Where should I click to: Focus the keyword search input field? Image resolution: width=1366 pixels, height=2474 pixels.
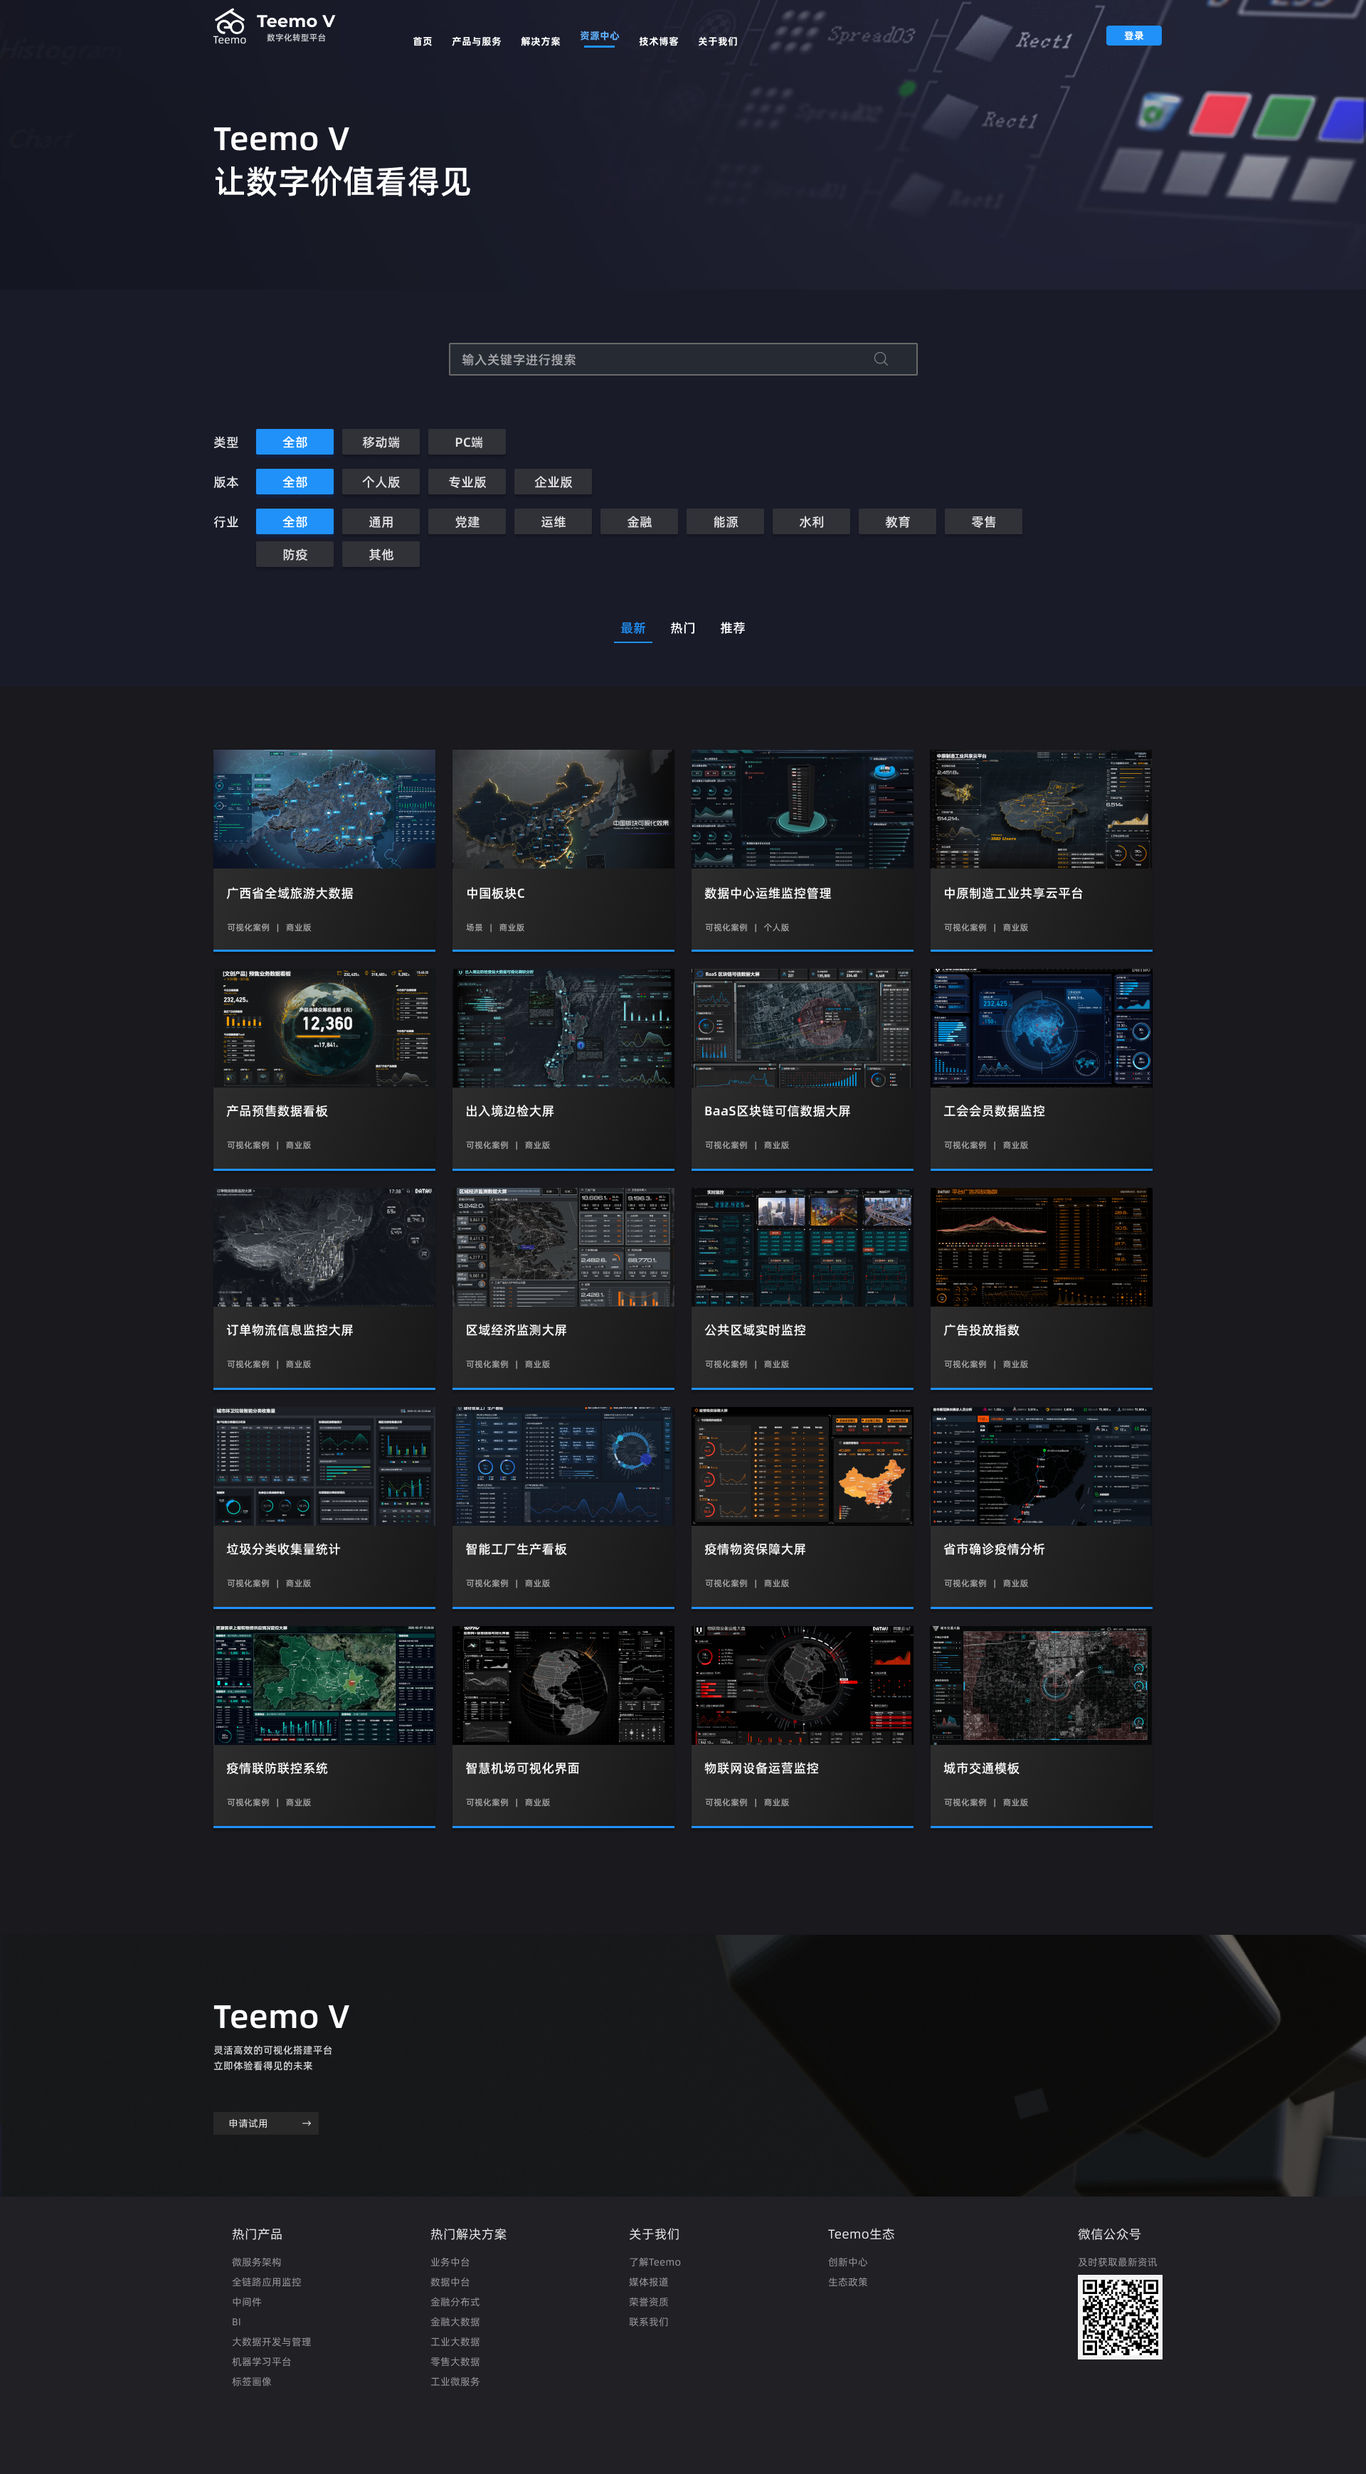click(x=683, y=359)
